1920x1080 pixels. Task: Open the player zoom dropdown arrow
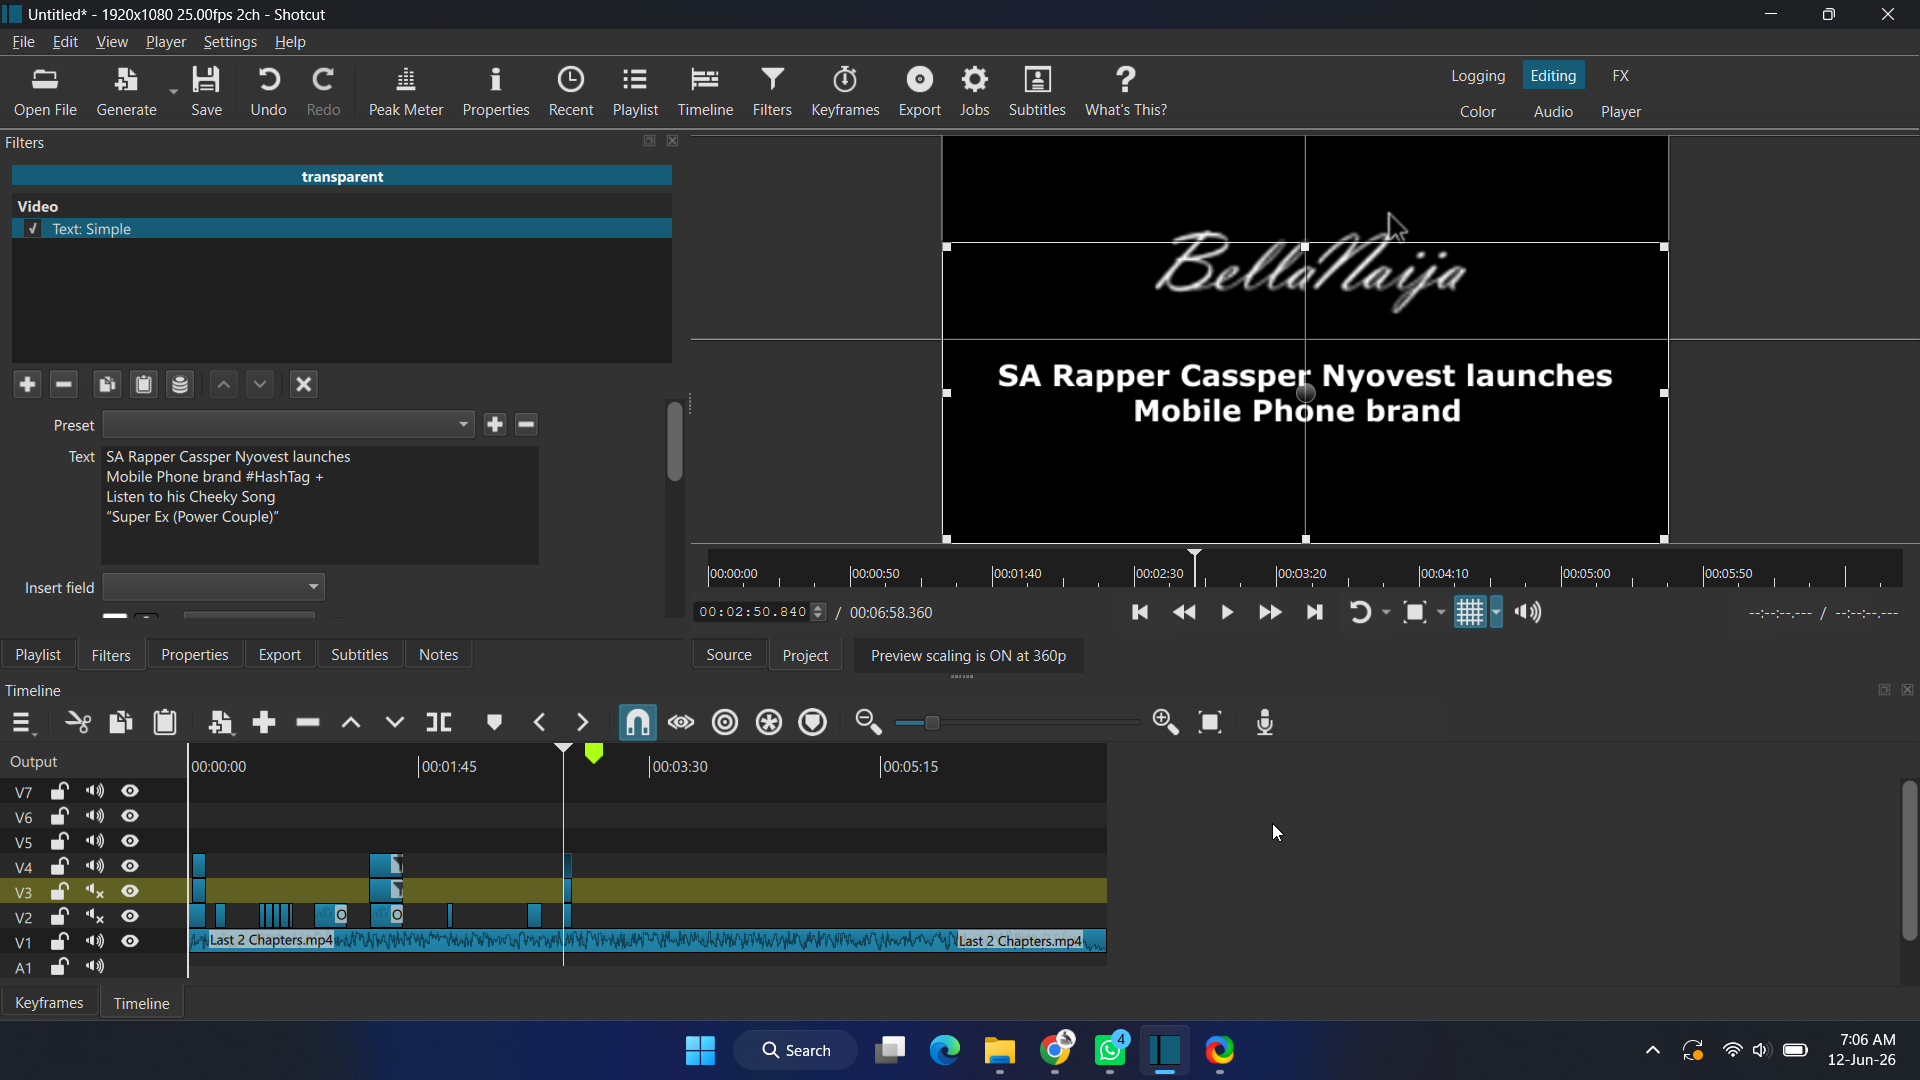(x=1441, y=612)
